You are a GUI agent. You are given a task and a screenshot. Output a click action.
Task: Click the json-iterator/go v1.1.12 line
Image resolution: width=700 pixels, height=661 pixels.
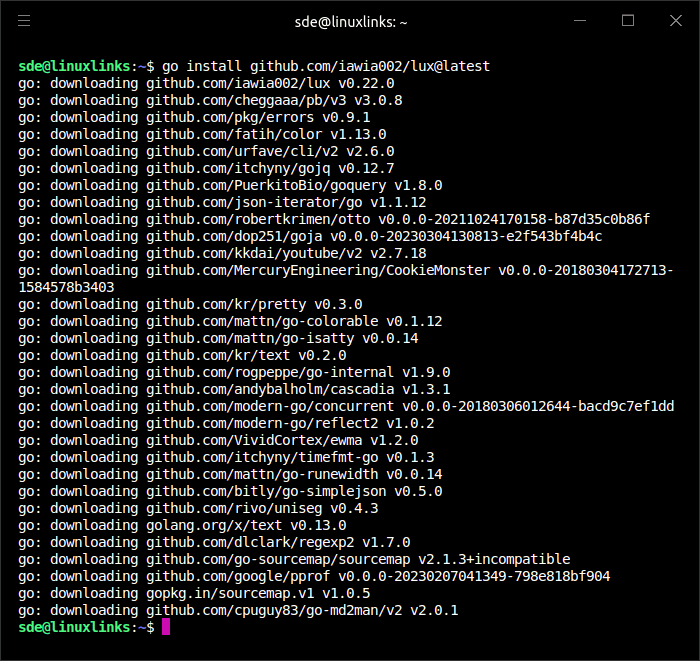[222, 202]
